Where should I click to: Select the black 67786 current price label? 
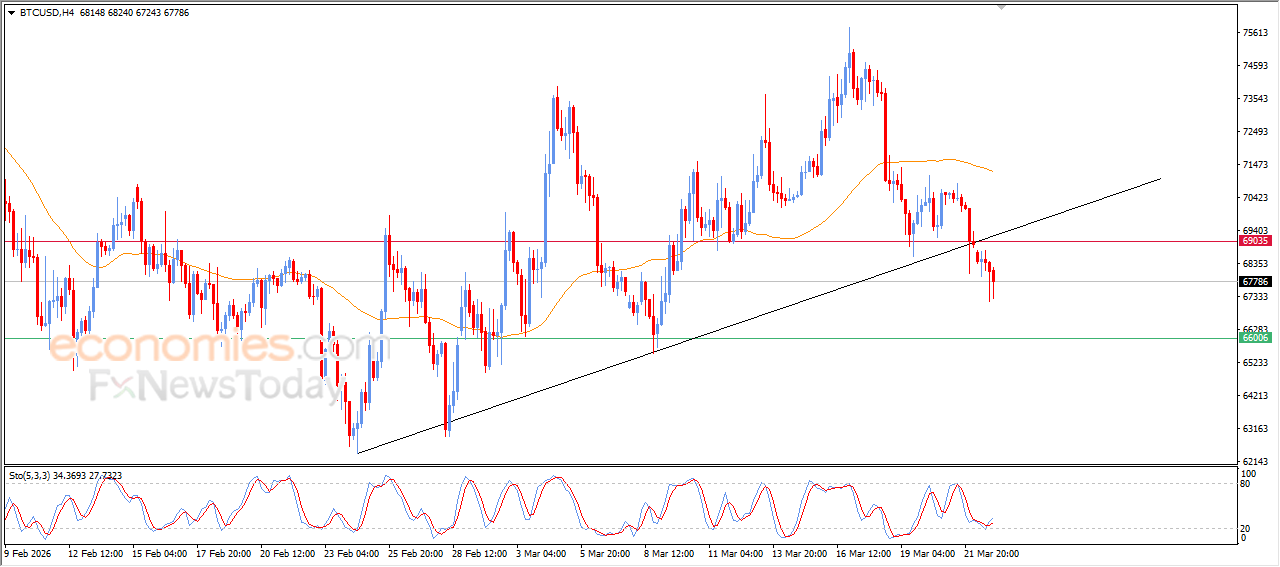pyautogui.click(x=1255, y=282)
